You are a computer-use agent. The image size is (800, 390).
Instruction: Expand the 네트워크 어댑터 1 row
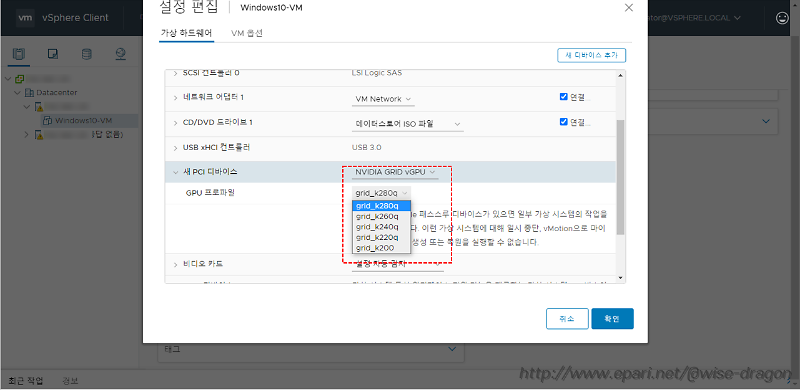click(x=175, y=98)
